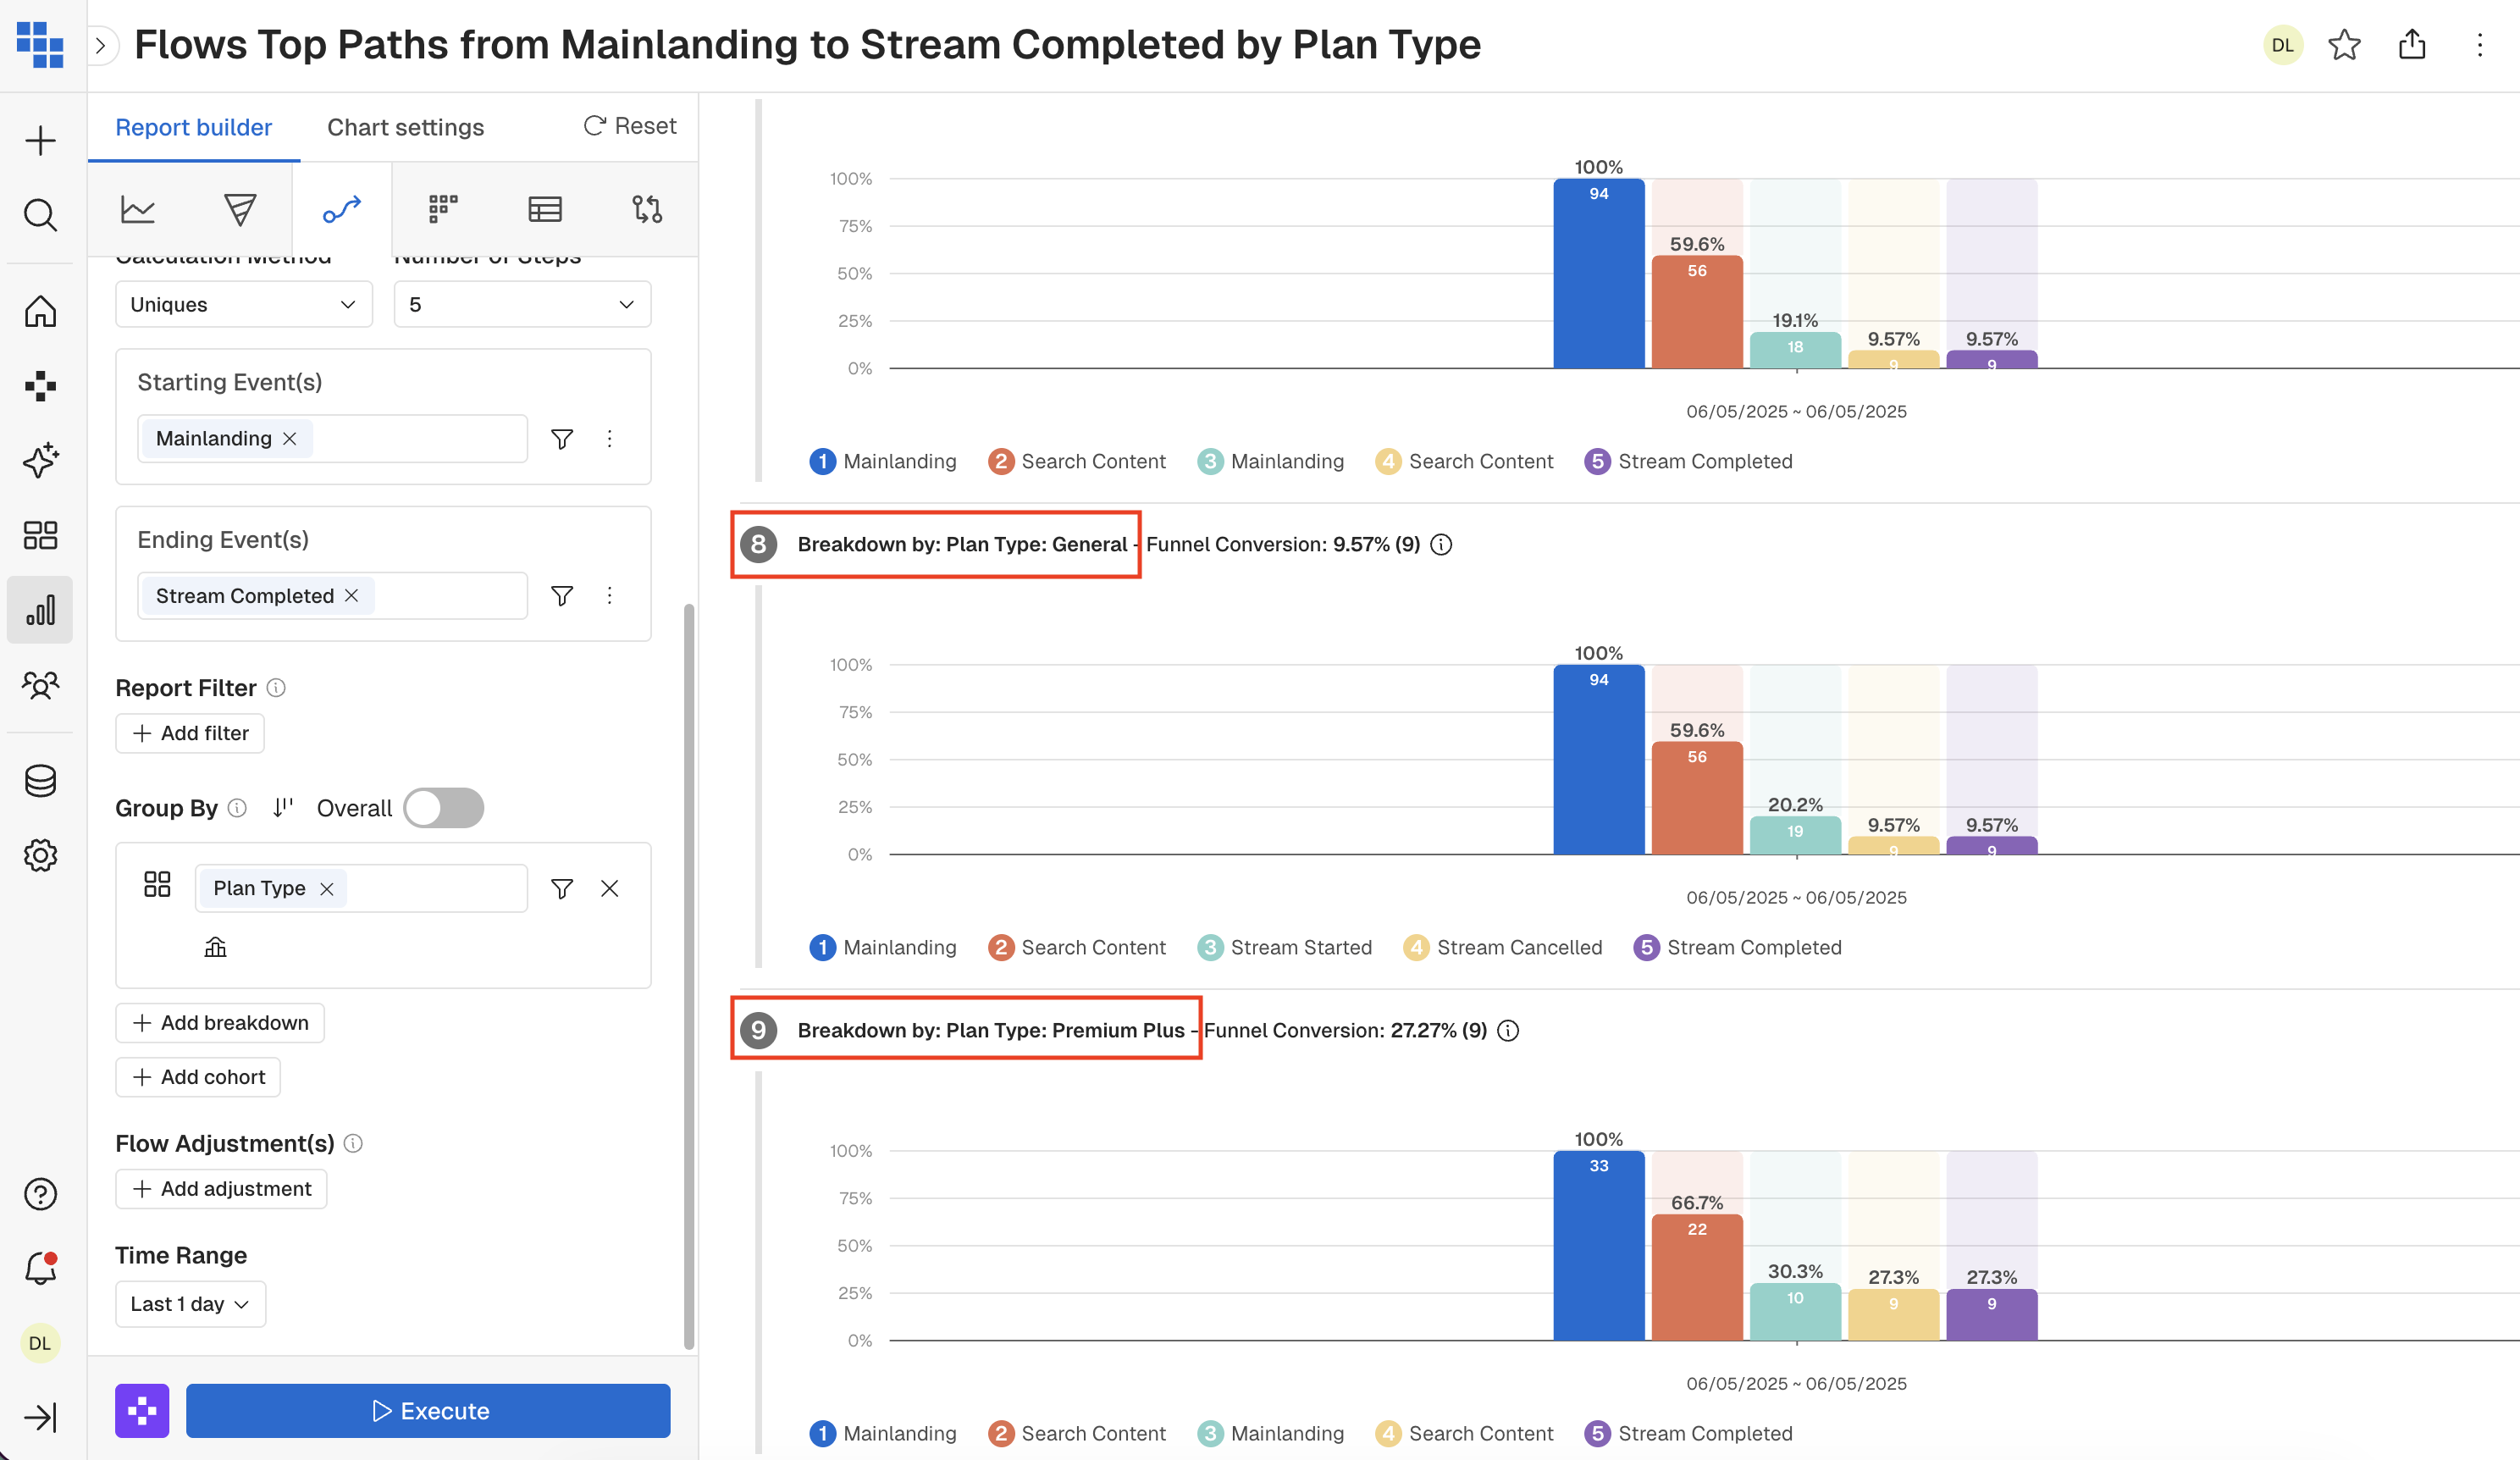Screen dimensions: 2520x1460
Task: Click the Add breakdown button
Action: [x=220, y=1023]
